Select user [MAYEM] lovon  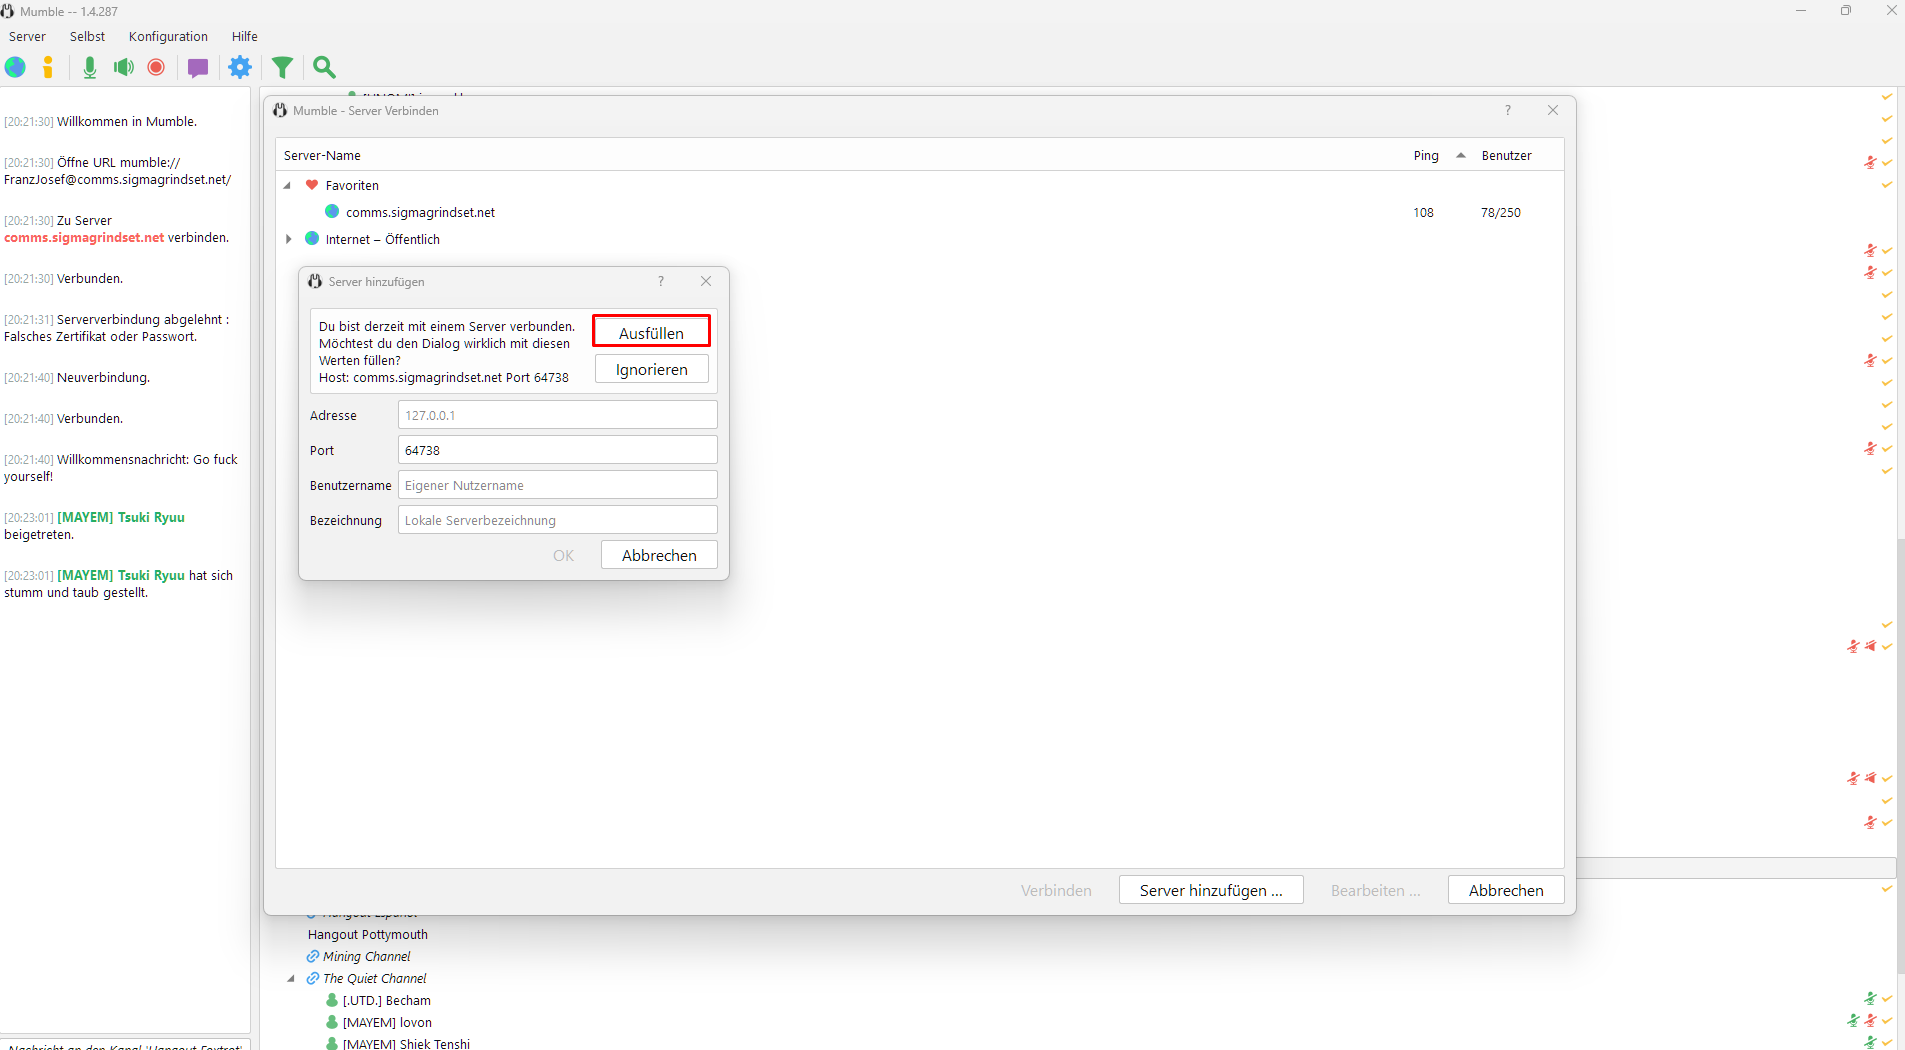coord(387,1022)
